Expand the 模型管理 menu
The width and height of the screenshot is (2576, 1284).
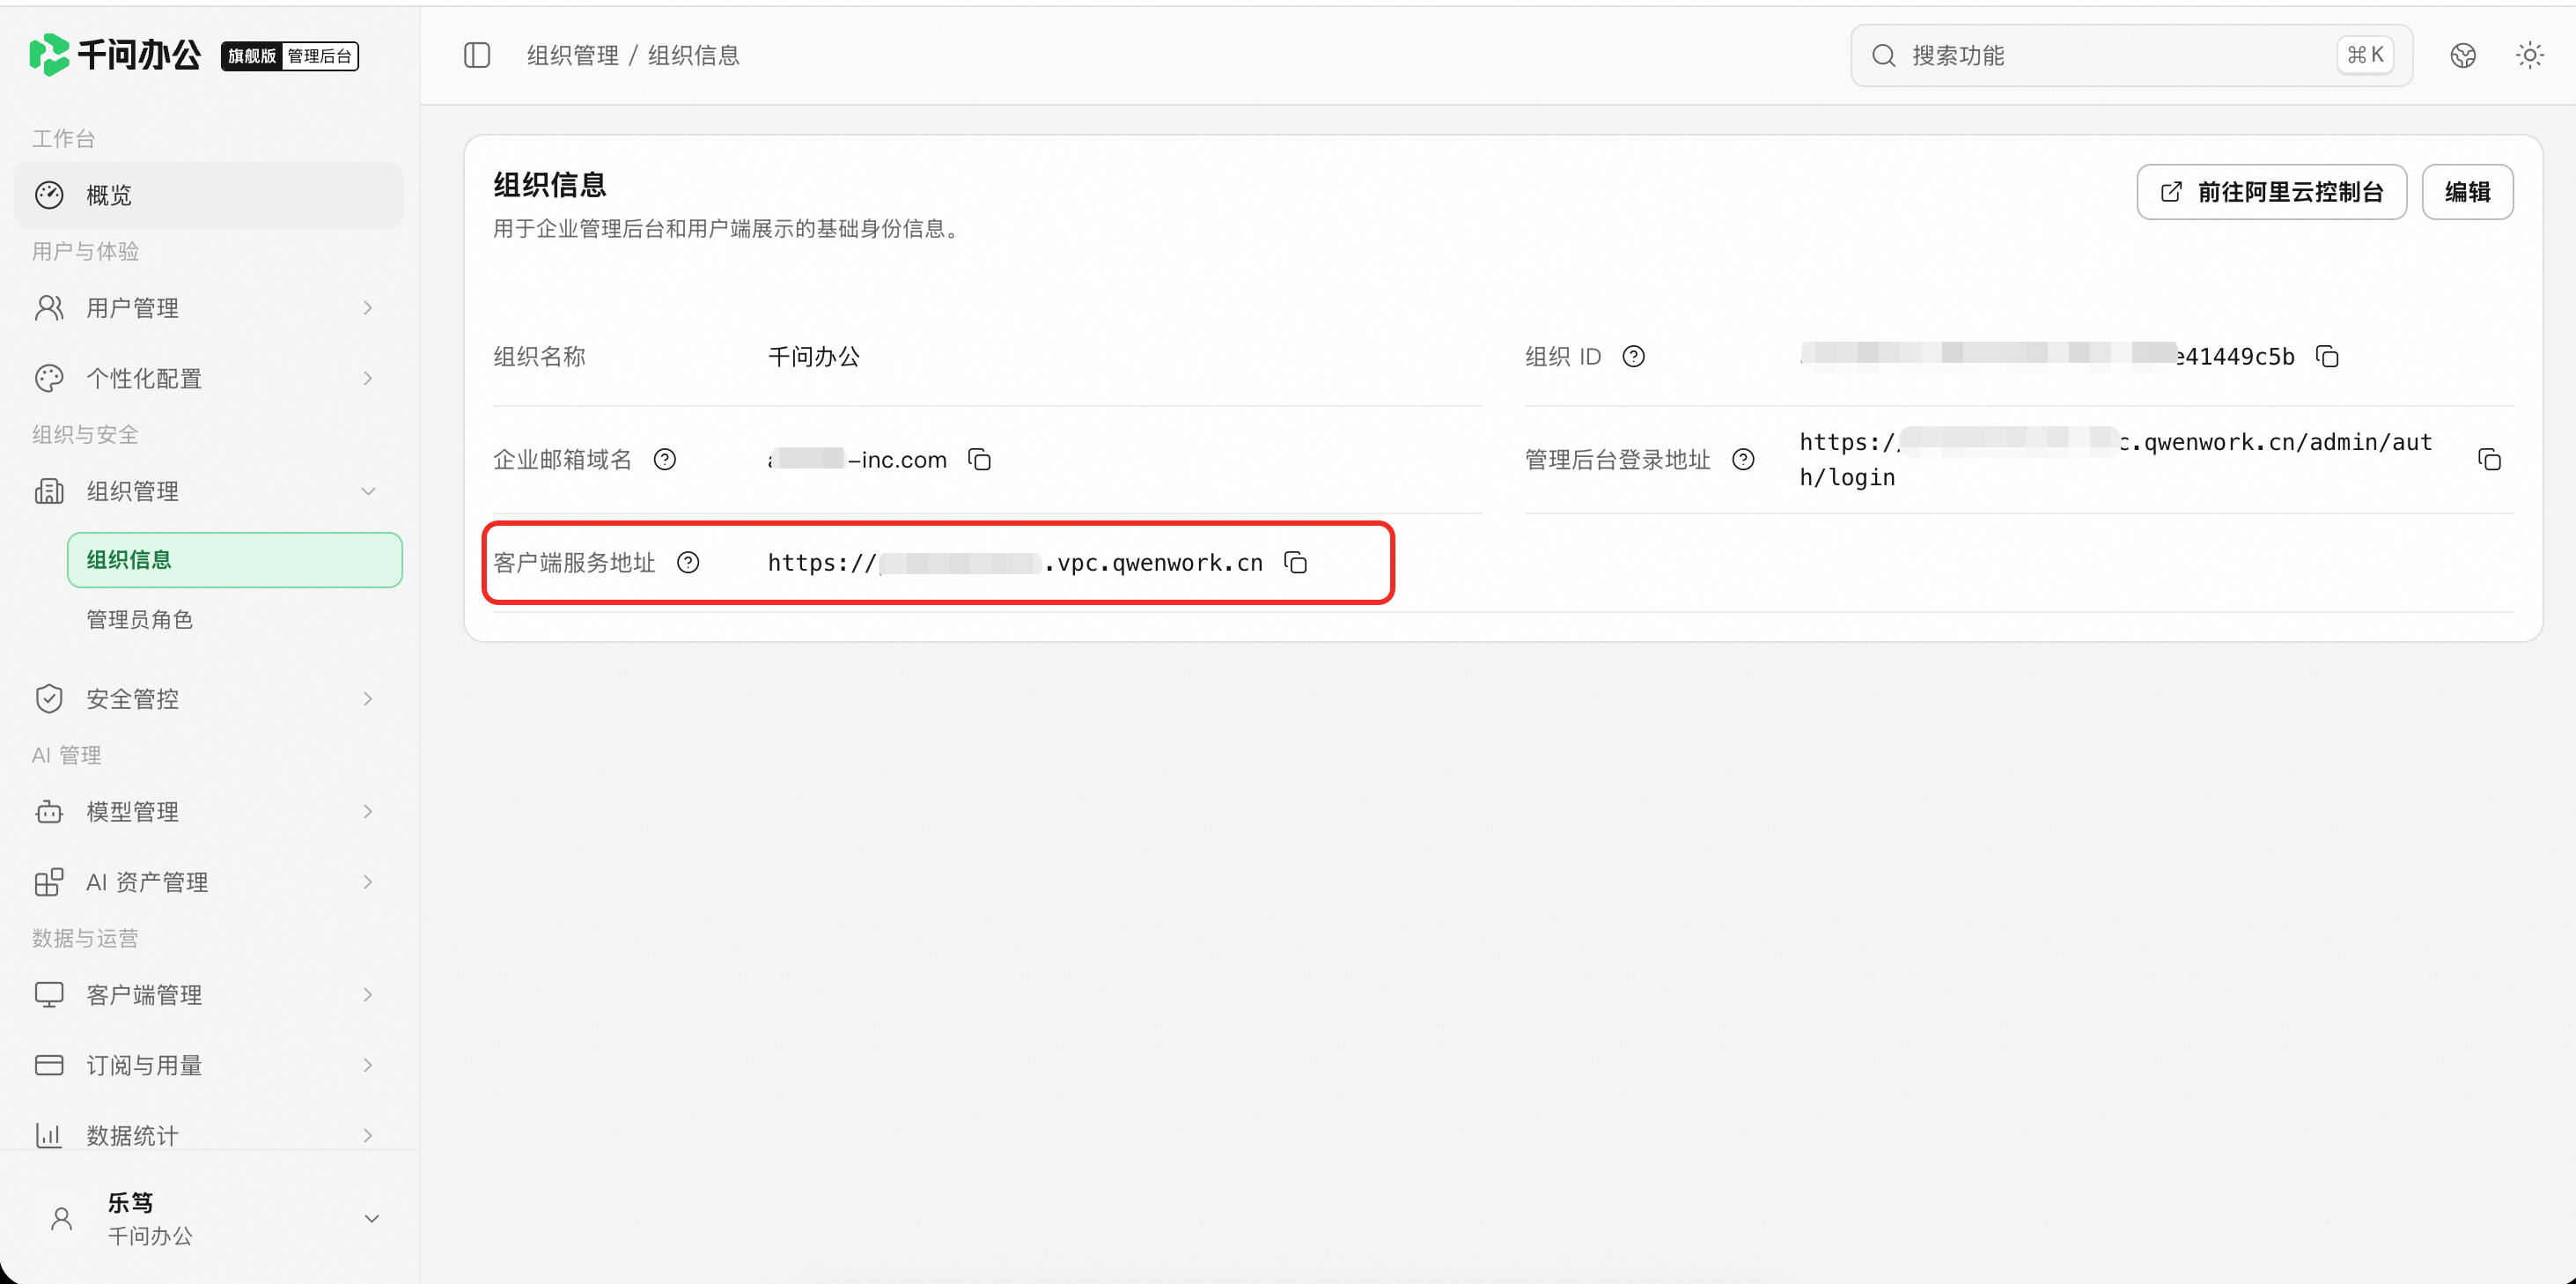coord(208,811)
